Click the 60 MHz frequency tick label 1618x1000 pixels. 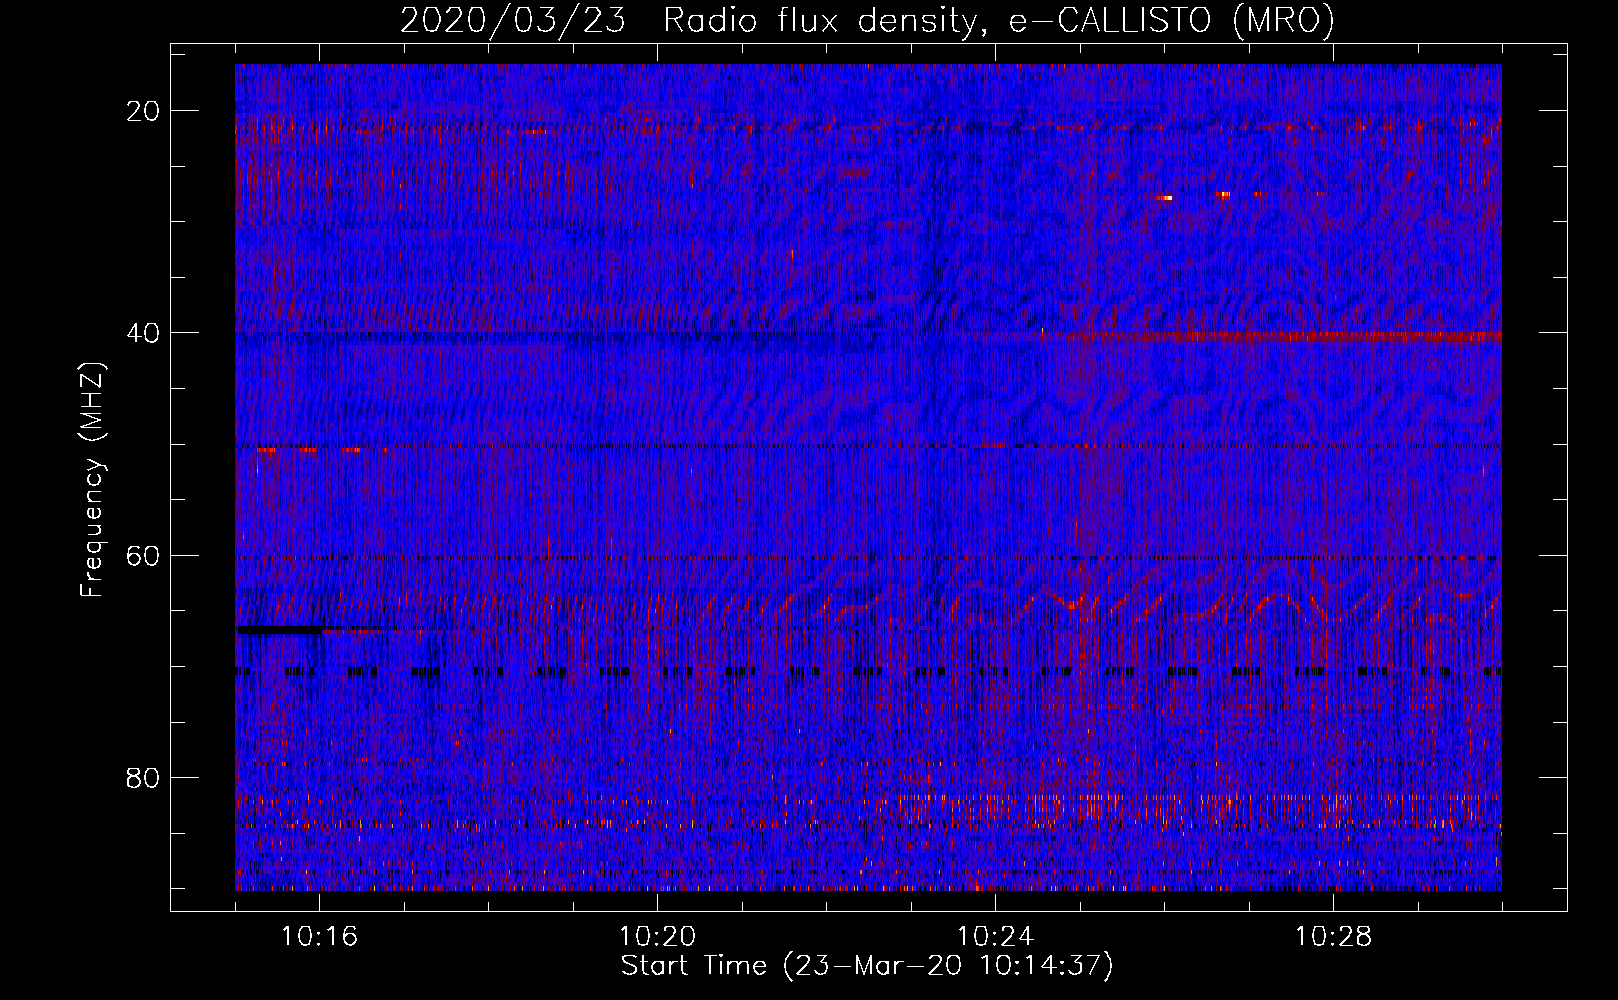coord(144,556)
